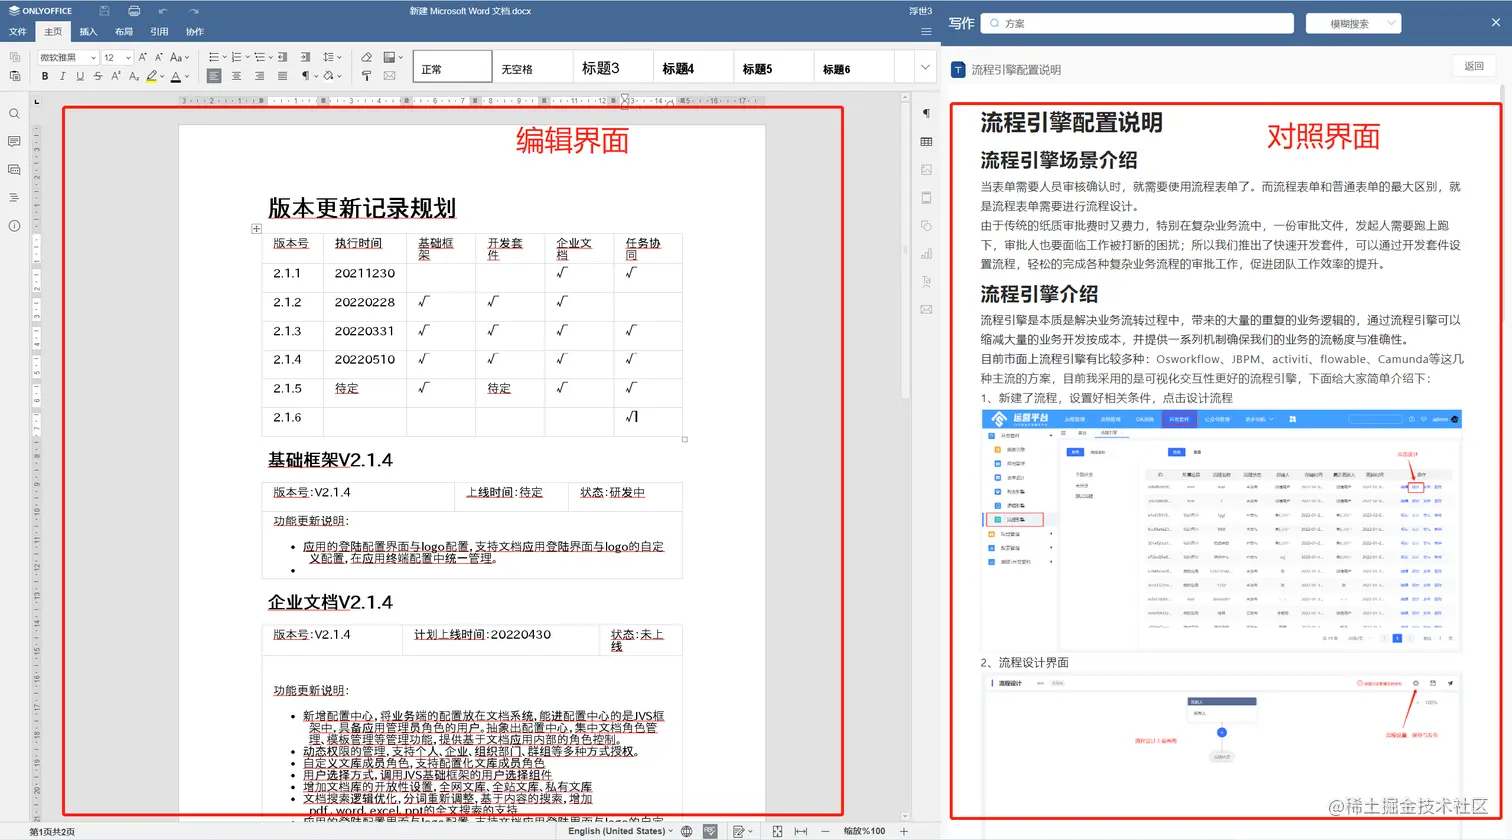
Task: Clear the style with the eraser icon
Action: point(366,57)
